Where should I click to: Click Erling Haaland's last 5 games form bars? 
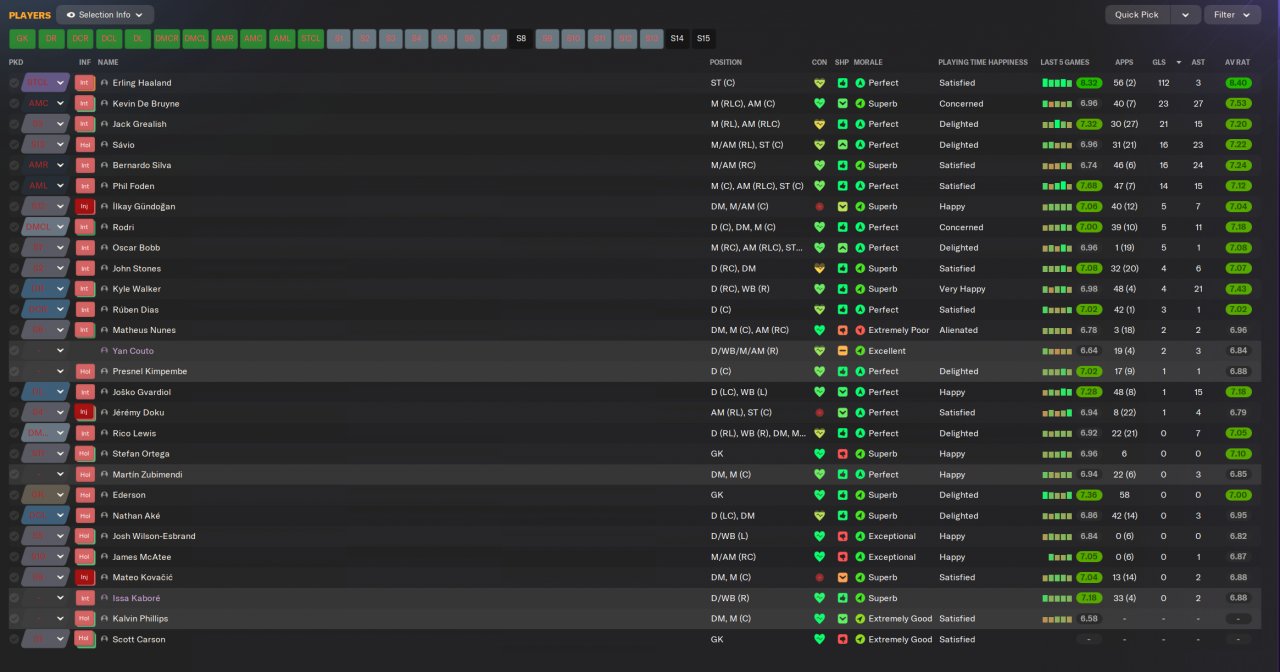[1057, 83]
